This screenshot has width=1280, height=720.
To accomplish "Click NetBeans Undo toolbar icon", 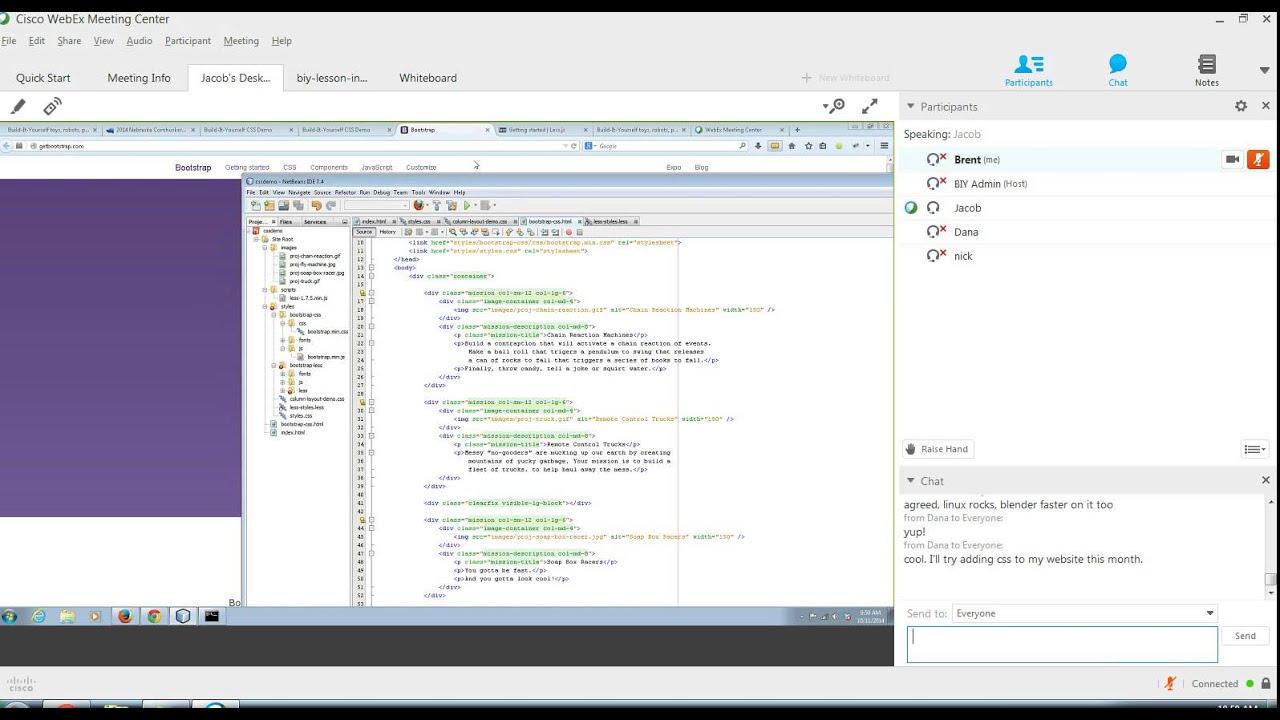I will 316,205.
